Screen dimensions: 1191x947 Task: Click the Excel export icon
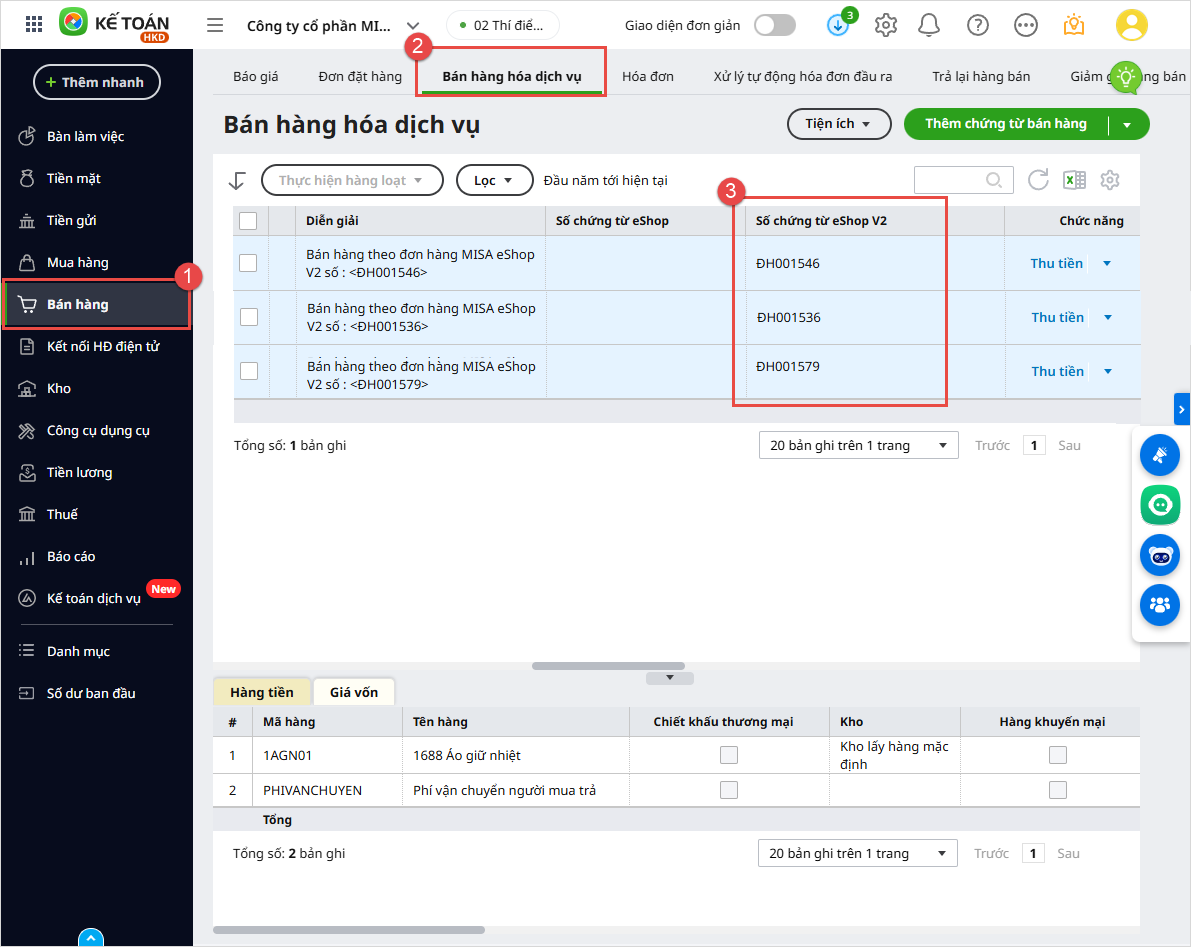(1074, 180)
